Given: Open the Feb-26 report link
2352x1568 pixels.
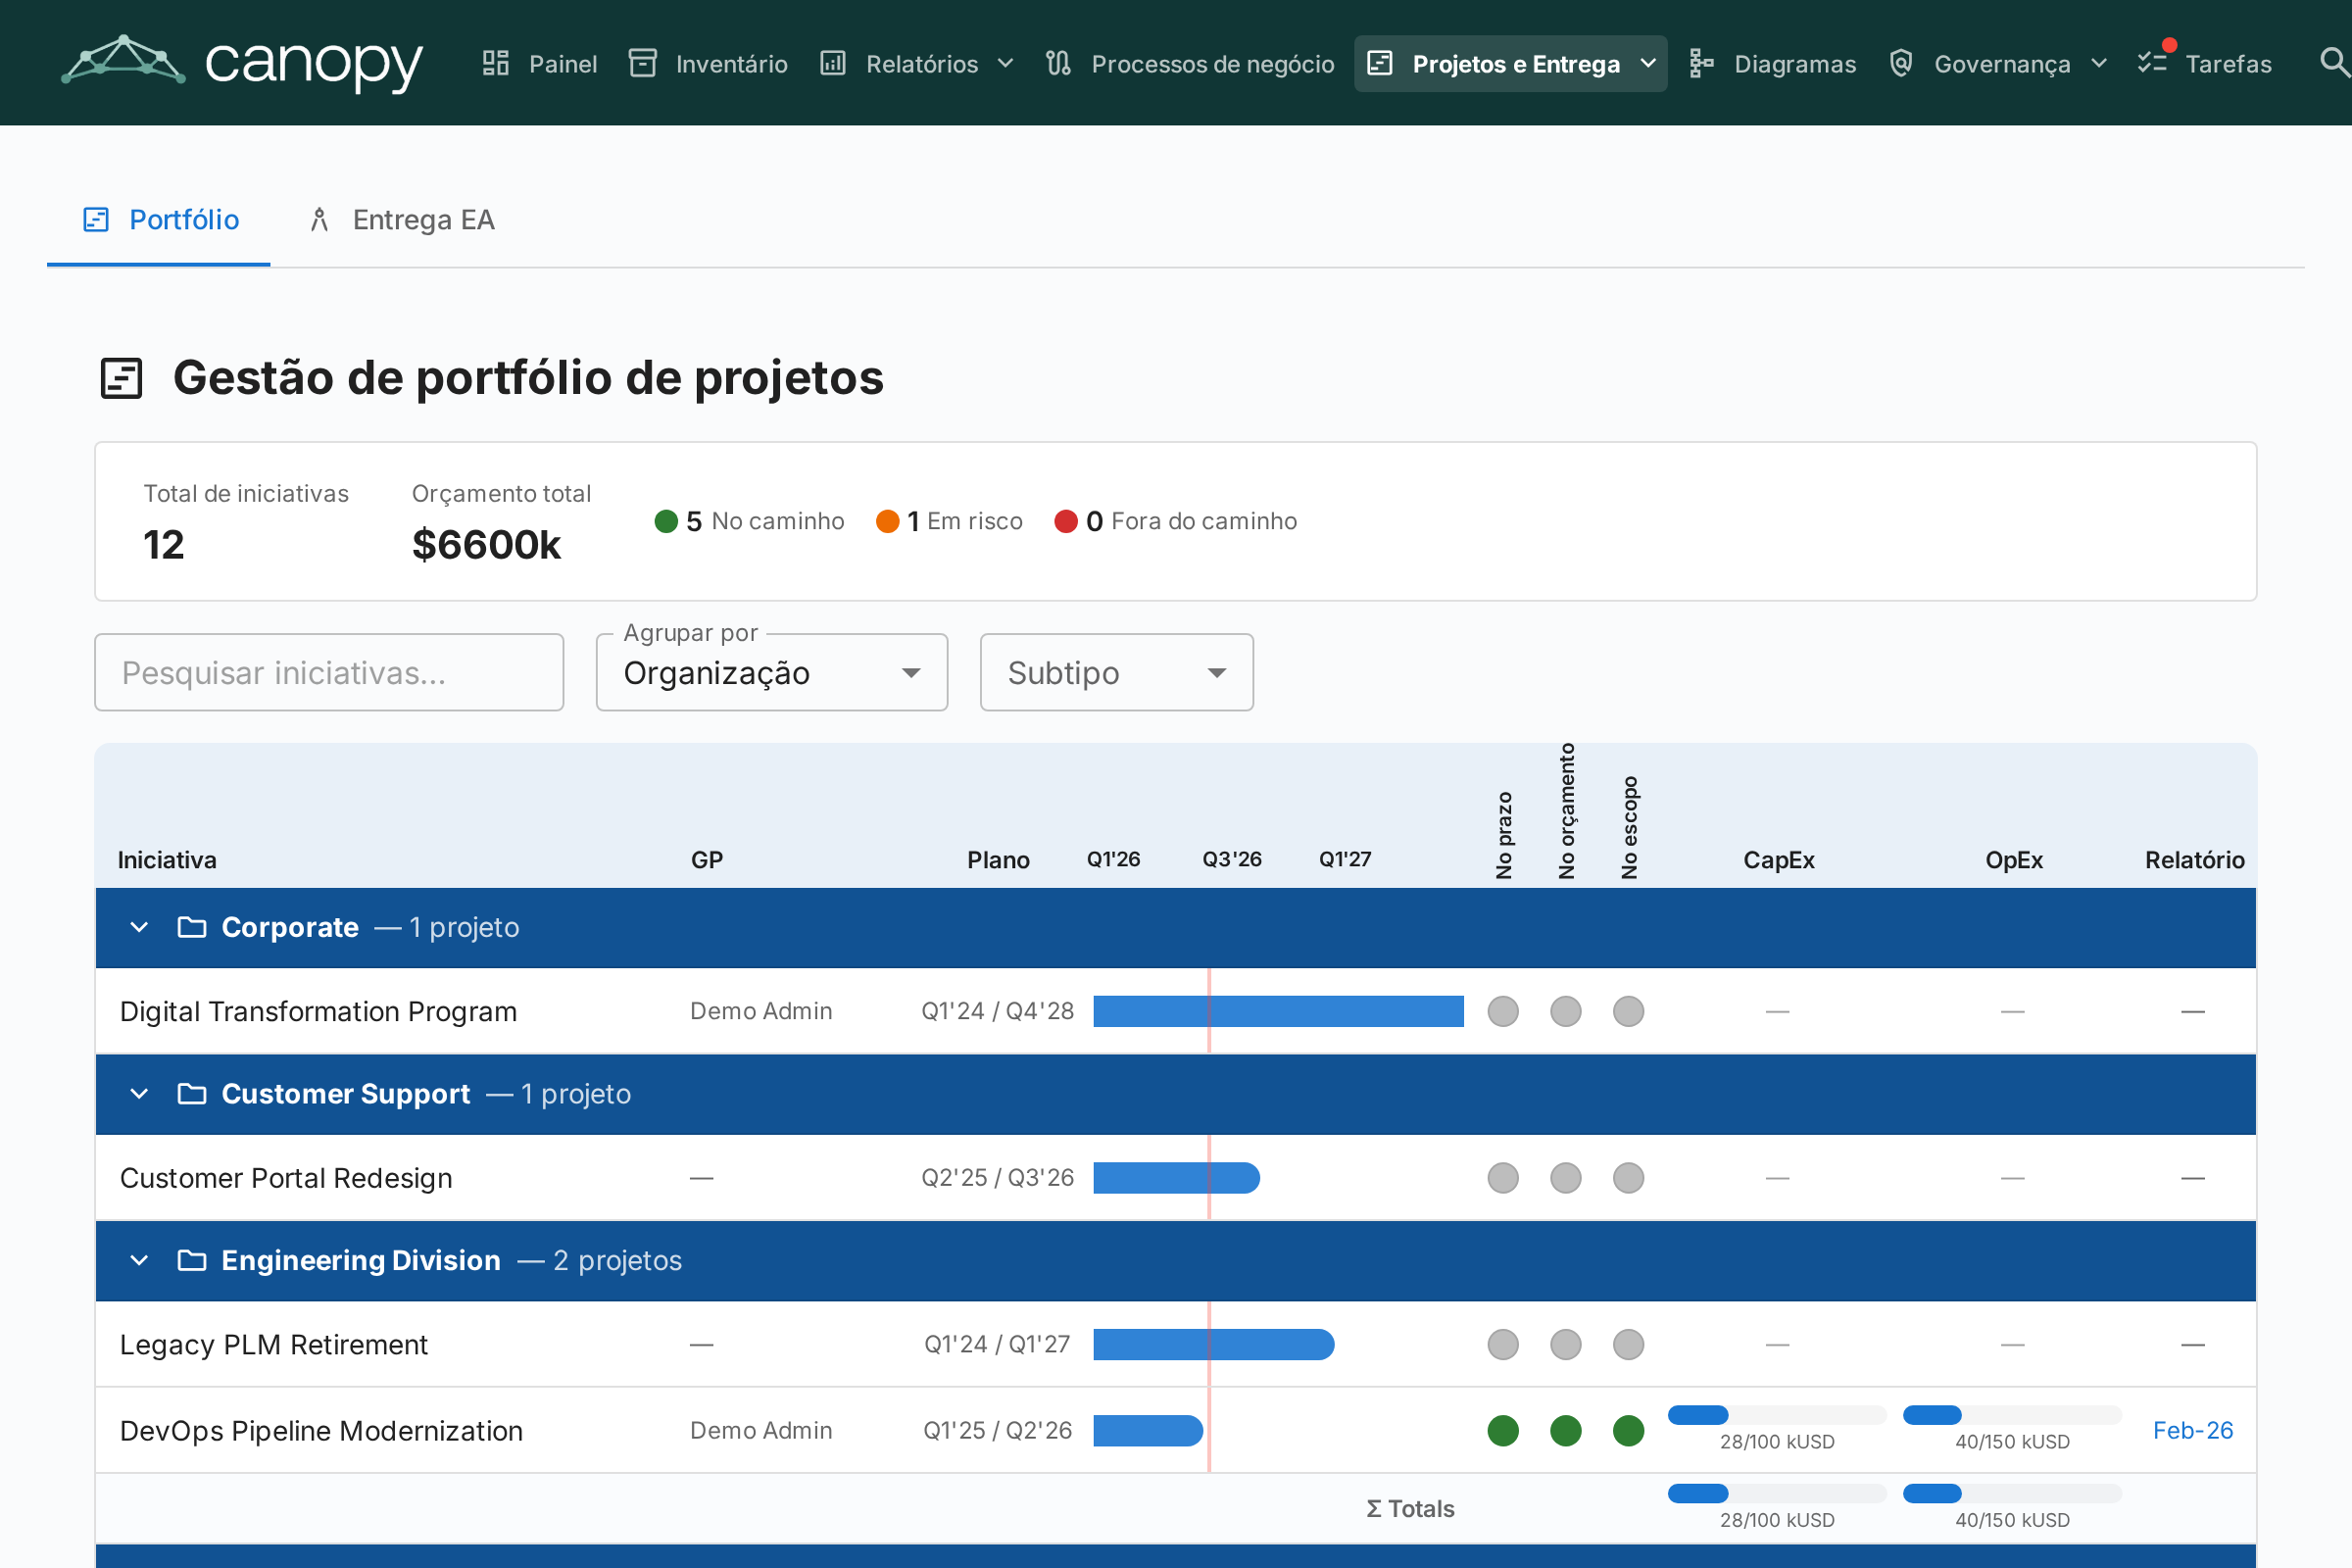Looking at the screenshot, I should [x=2192, y=1430].
